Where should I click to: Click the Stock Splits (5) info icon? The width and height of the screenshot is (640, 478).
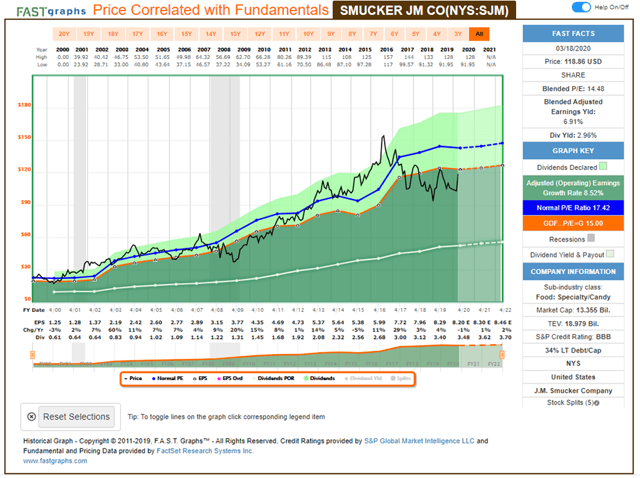[598, 405]
